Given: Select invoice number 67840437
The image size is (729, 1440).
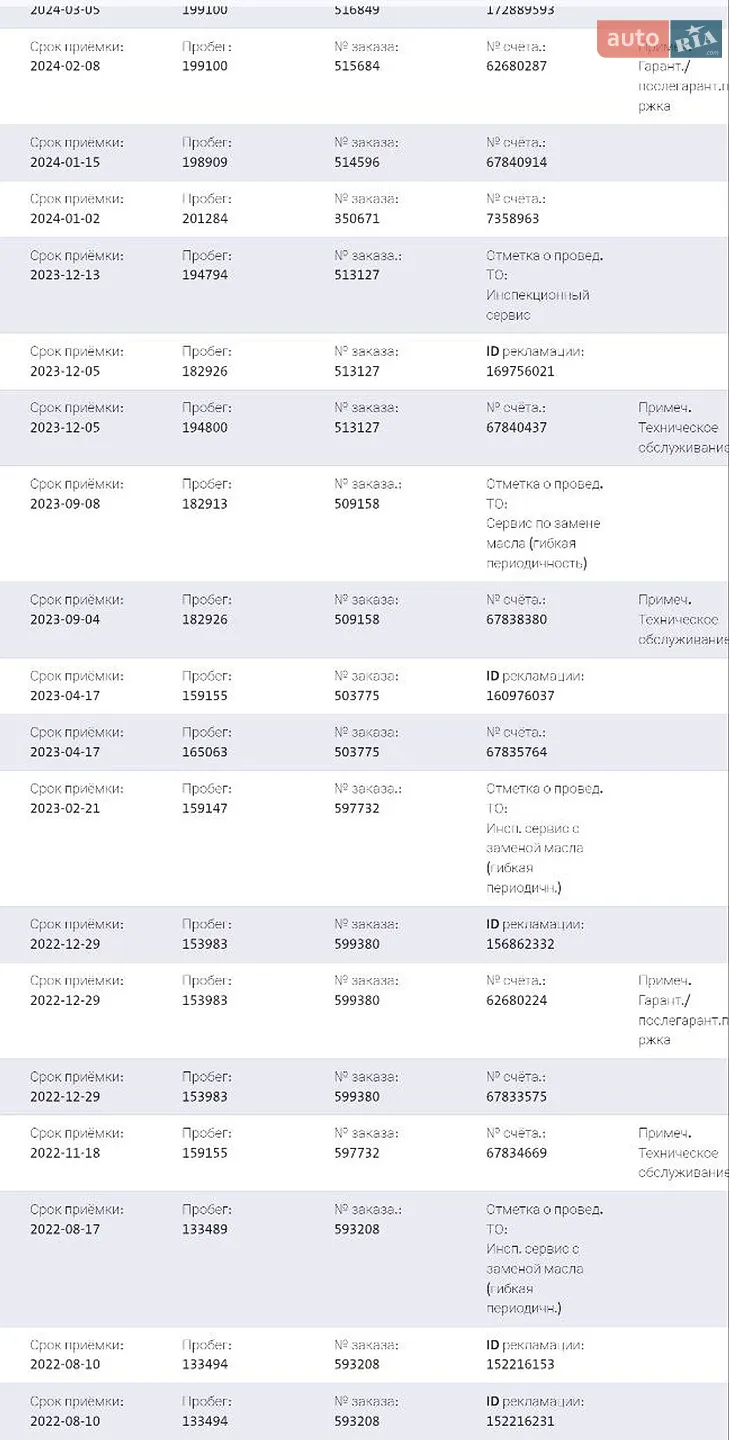Looking at the screenshot, I should (x=516, y=427).
